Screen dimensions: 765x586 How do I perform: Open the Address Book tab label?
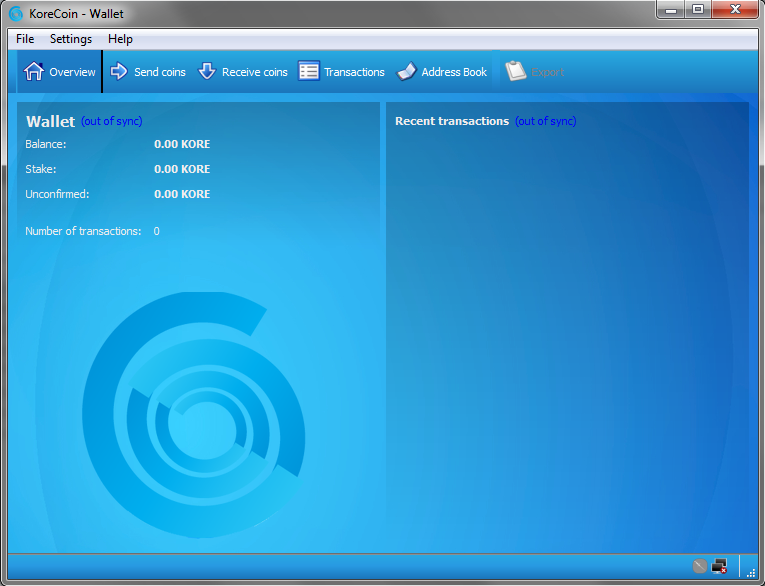[x=454, y=72]
